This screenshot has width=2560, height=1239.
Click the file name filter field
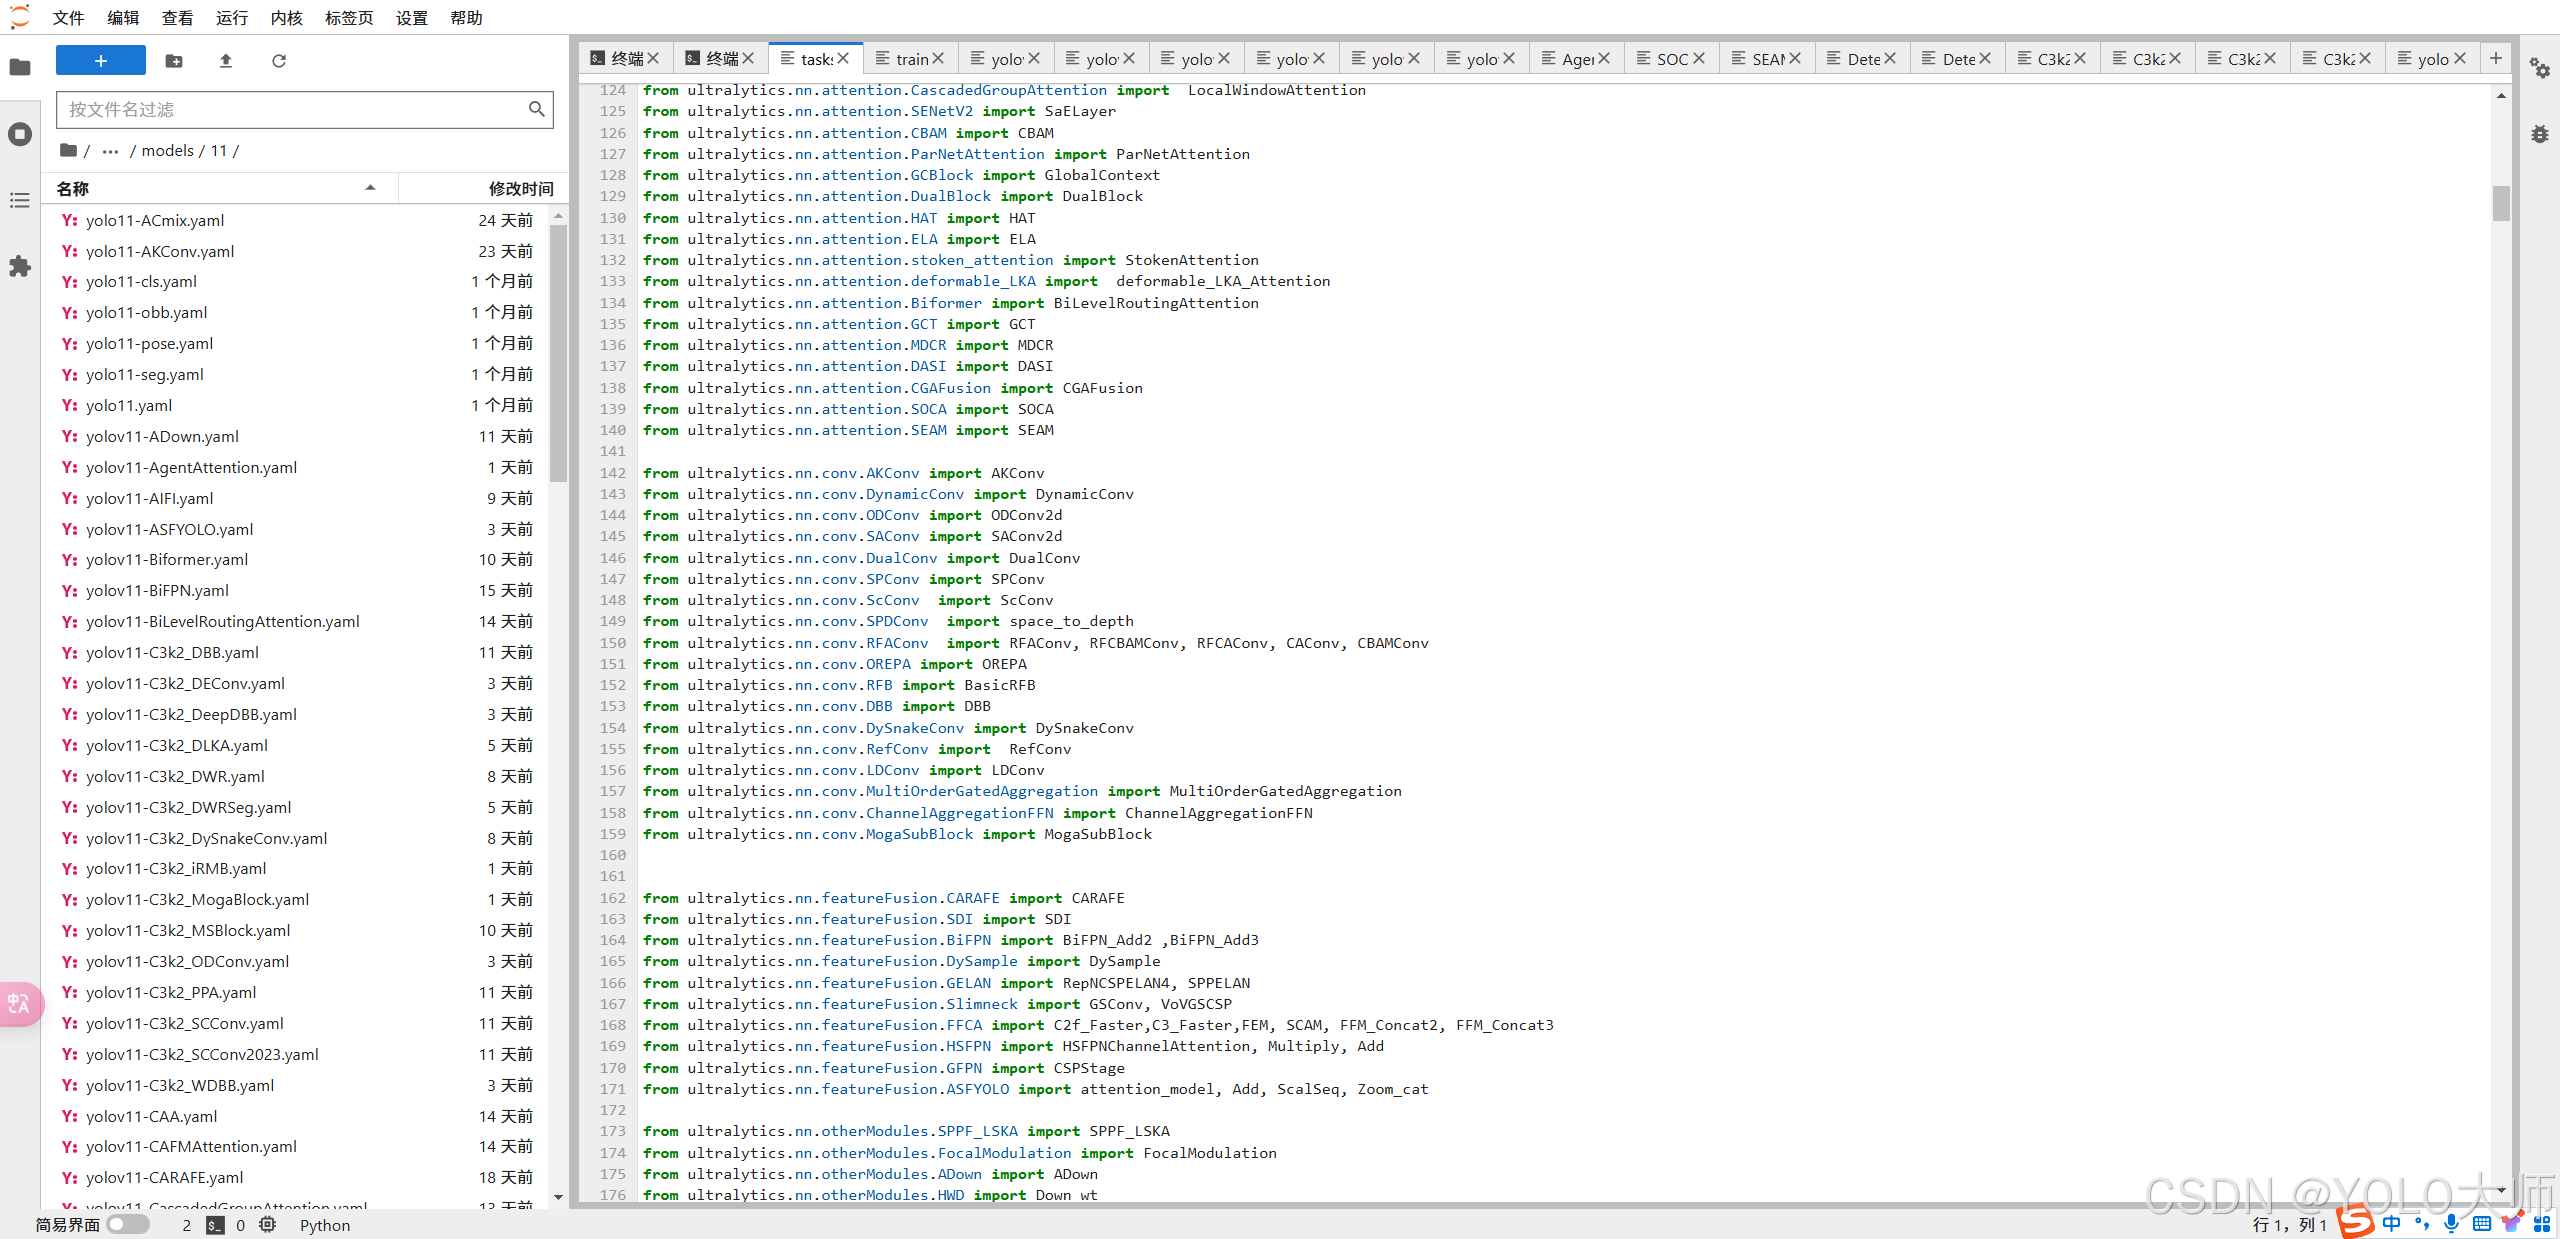[295, 109]
